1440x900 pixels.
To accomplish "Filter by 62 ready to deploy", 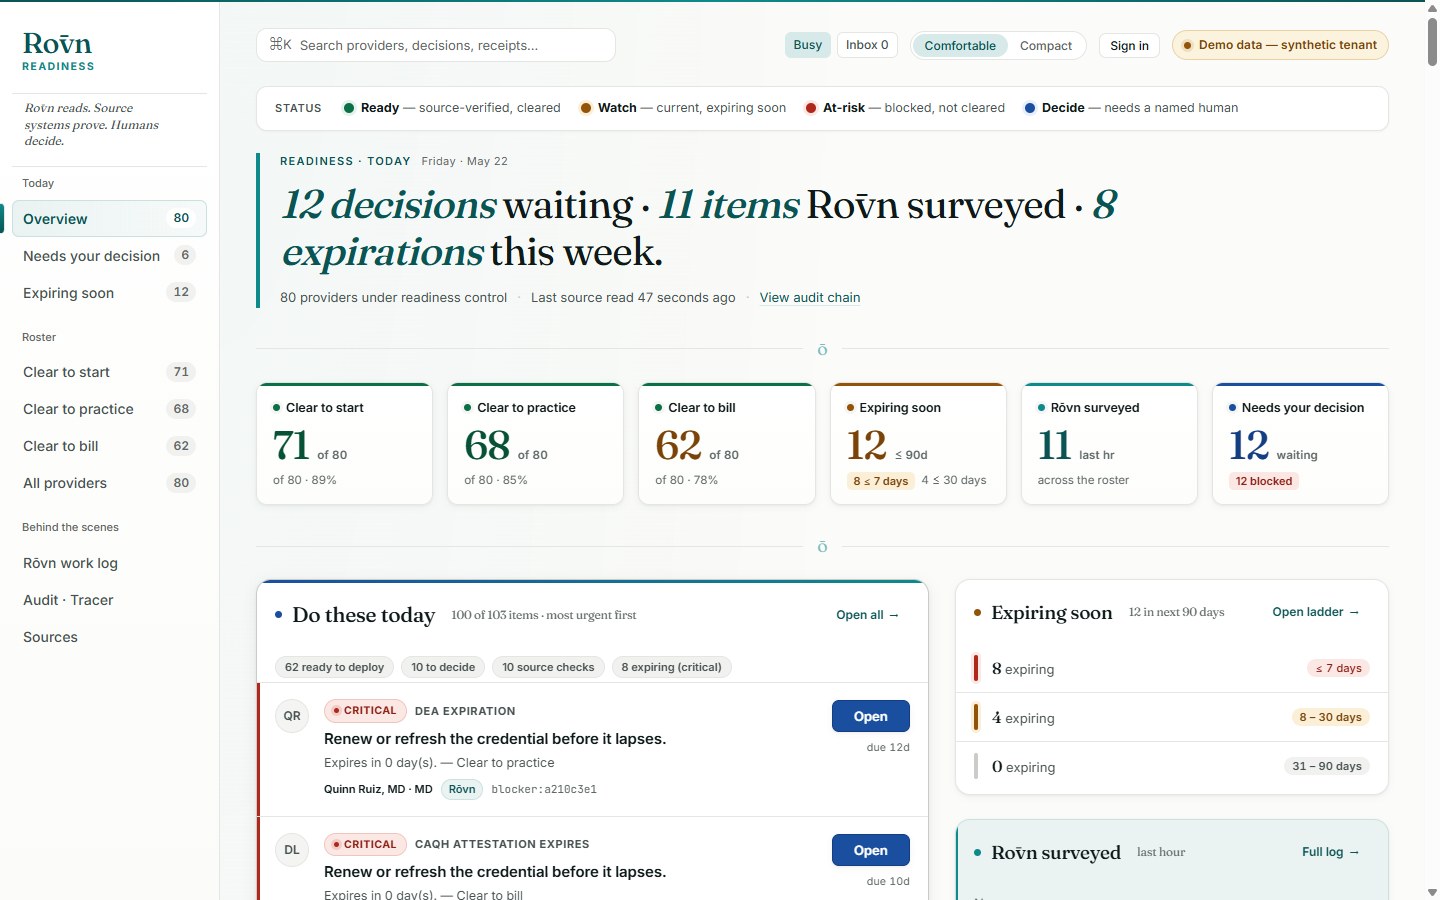I will (x=334, y=667).
